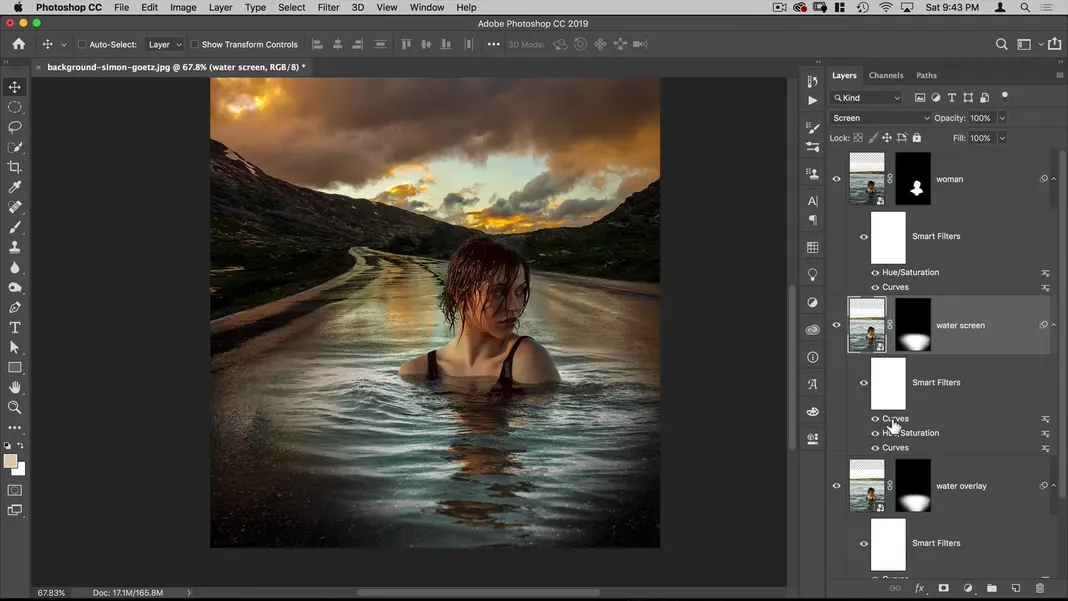
Task: Delete the selected layer with trash
Action: coord(1039,587)
